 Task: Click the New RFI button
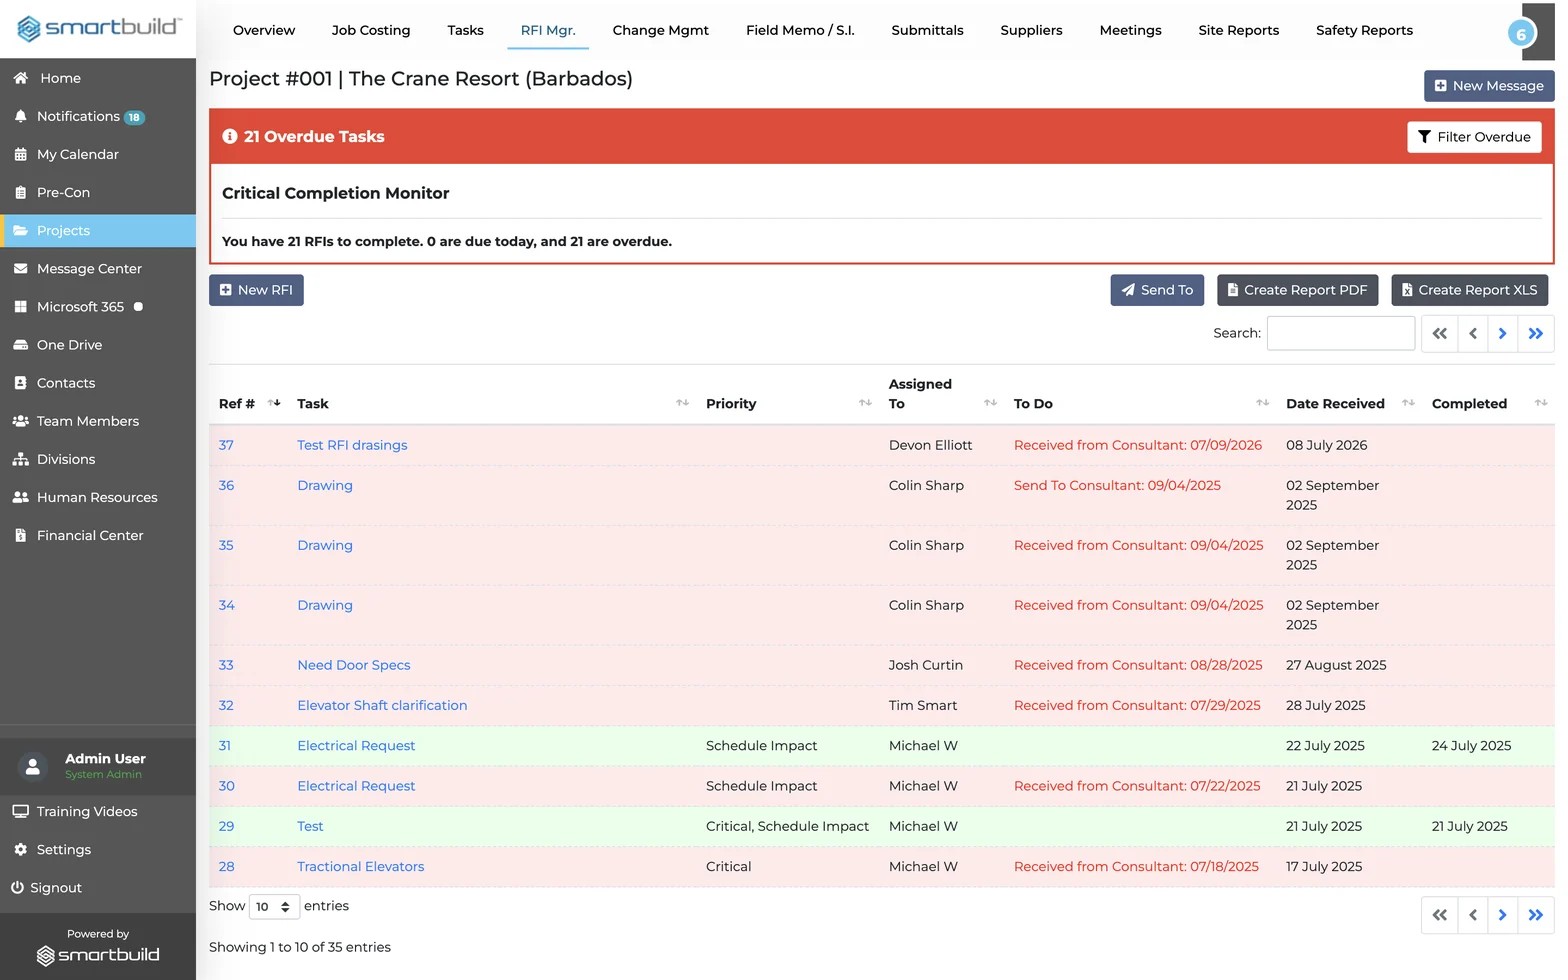(256, 290)
